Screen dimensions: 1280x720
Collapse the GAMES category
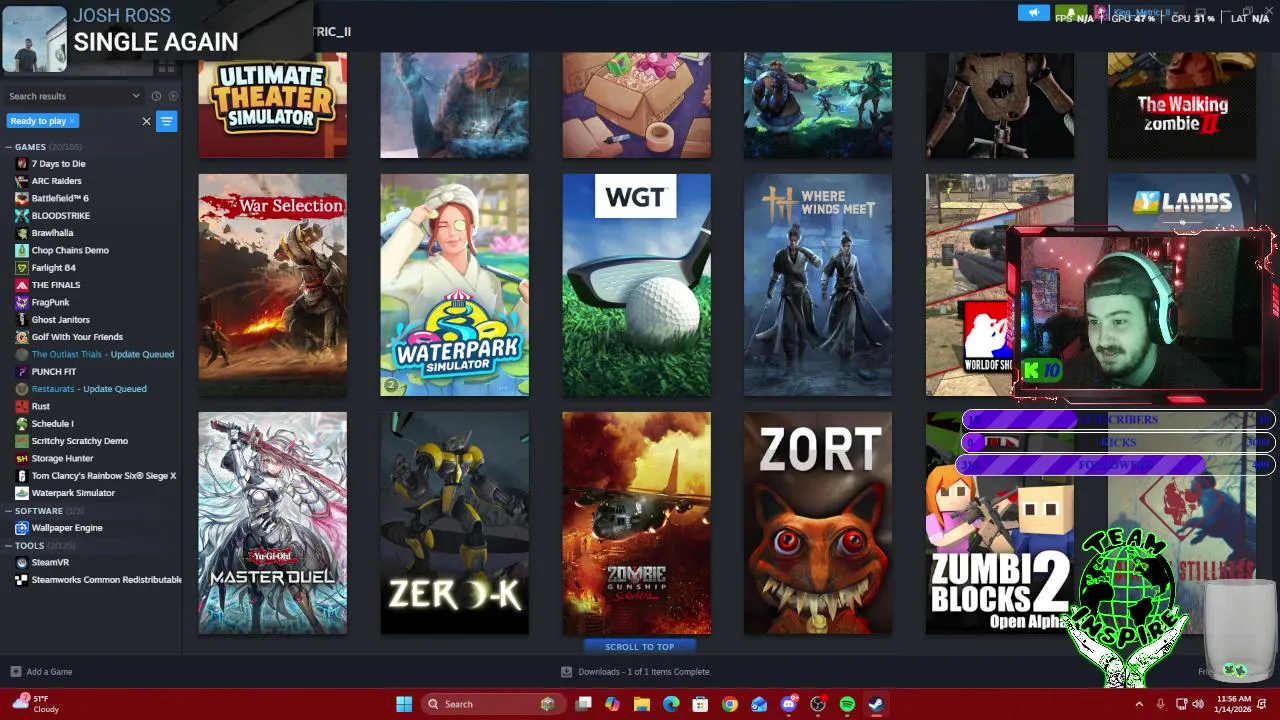pyautogui.click(x=9, y=147)
